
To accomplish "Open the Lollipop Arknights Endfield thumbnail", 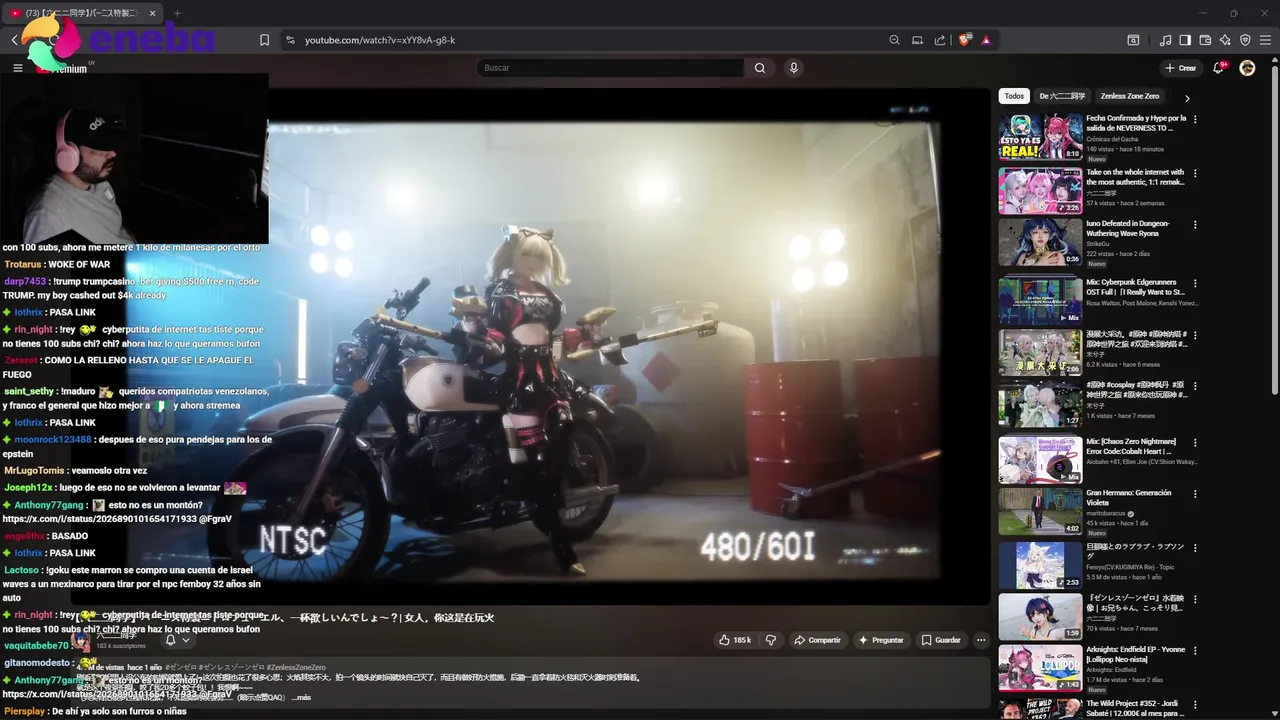I will click(x=1040, y=667).
